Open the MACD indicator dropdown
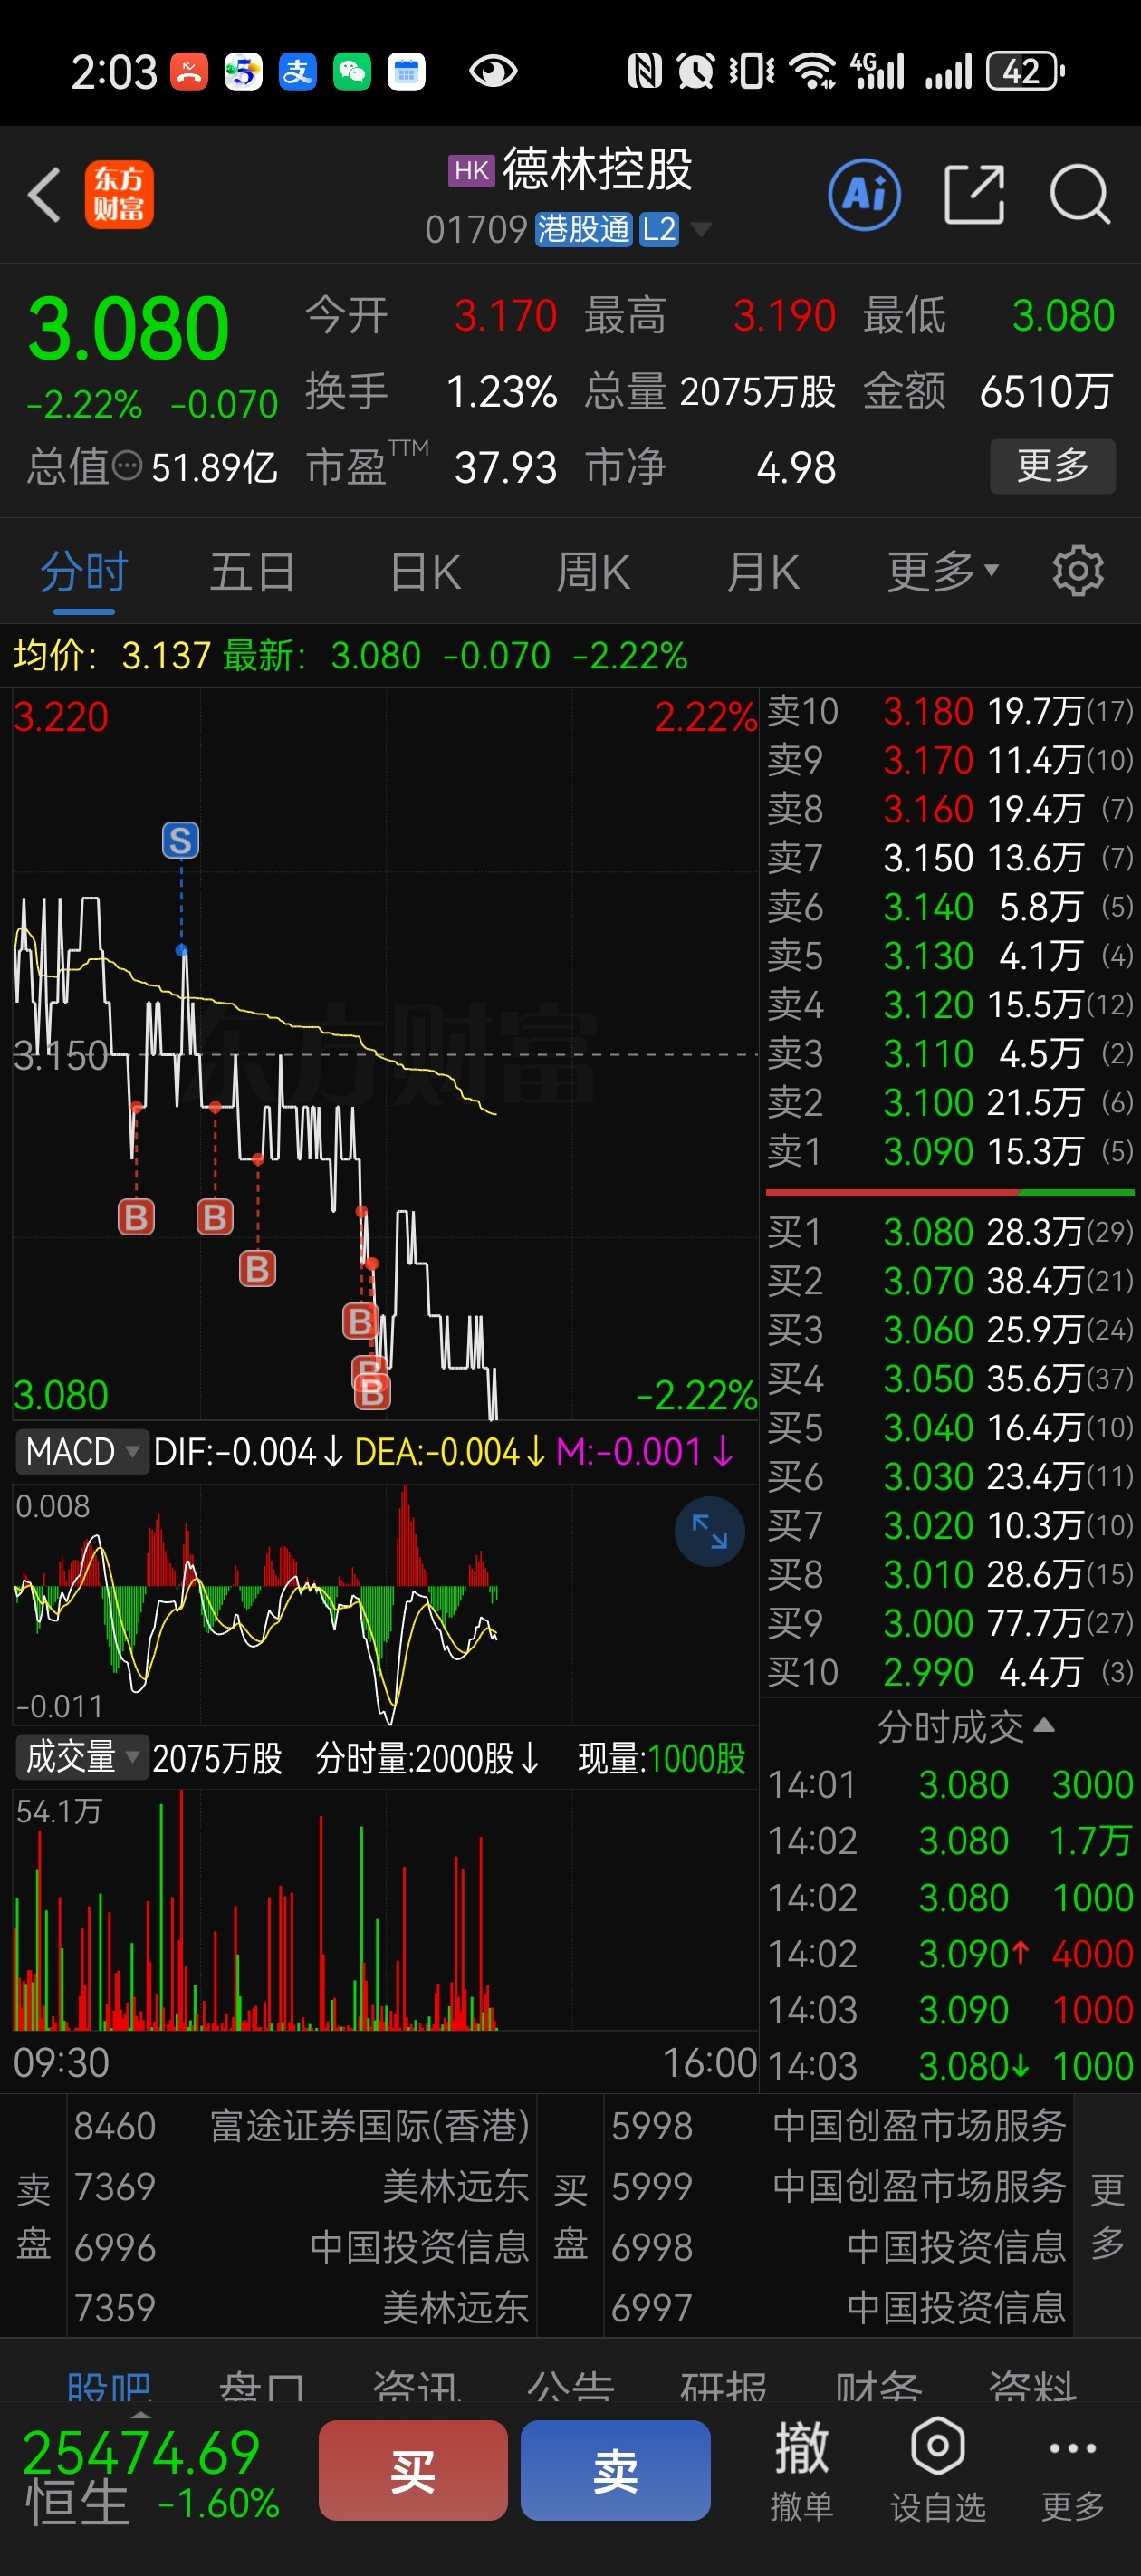1141x2576 pixels. point(82,1451)
